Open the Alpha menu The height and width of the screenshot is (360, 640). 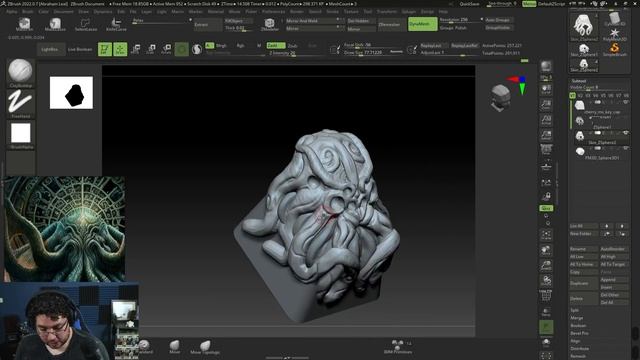(12, 12)
